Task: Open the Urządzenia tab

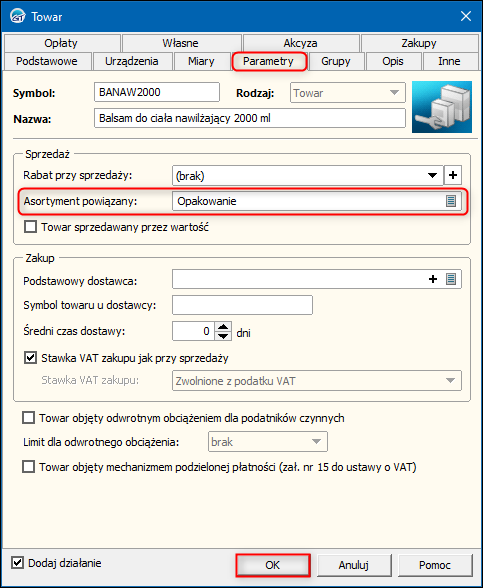Action: click(x=132, y=61)
